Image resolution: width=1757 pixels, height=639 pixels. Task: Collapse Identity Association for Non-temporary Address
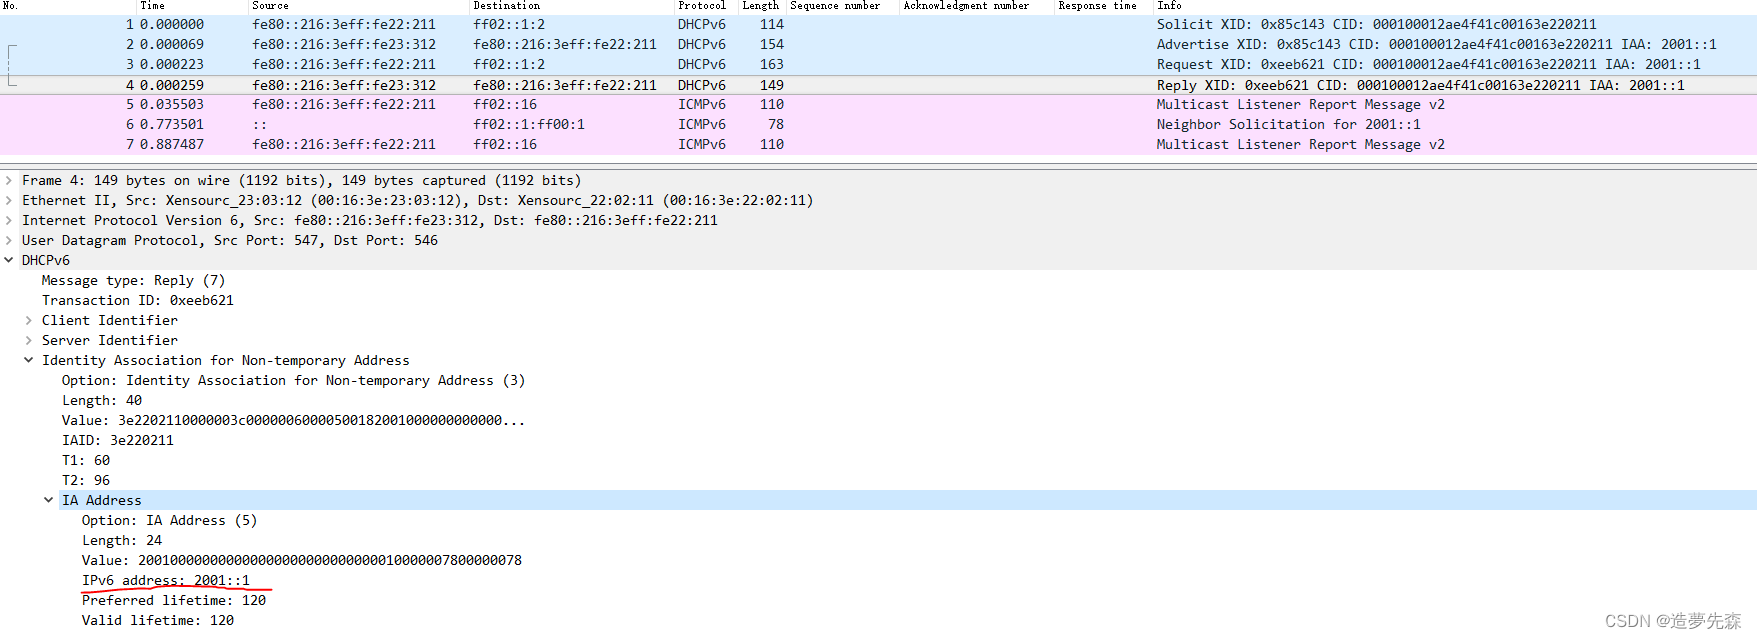click(x=29, y=361)
